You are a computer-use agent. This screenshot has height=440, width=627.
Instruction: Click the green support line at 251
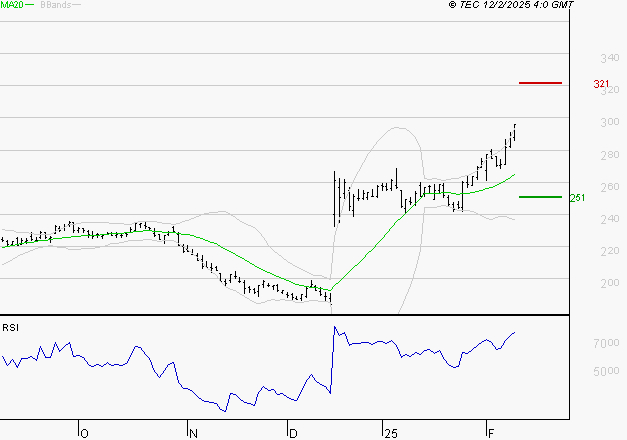(x=540, y=197)
